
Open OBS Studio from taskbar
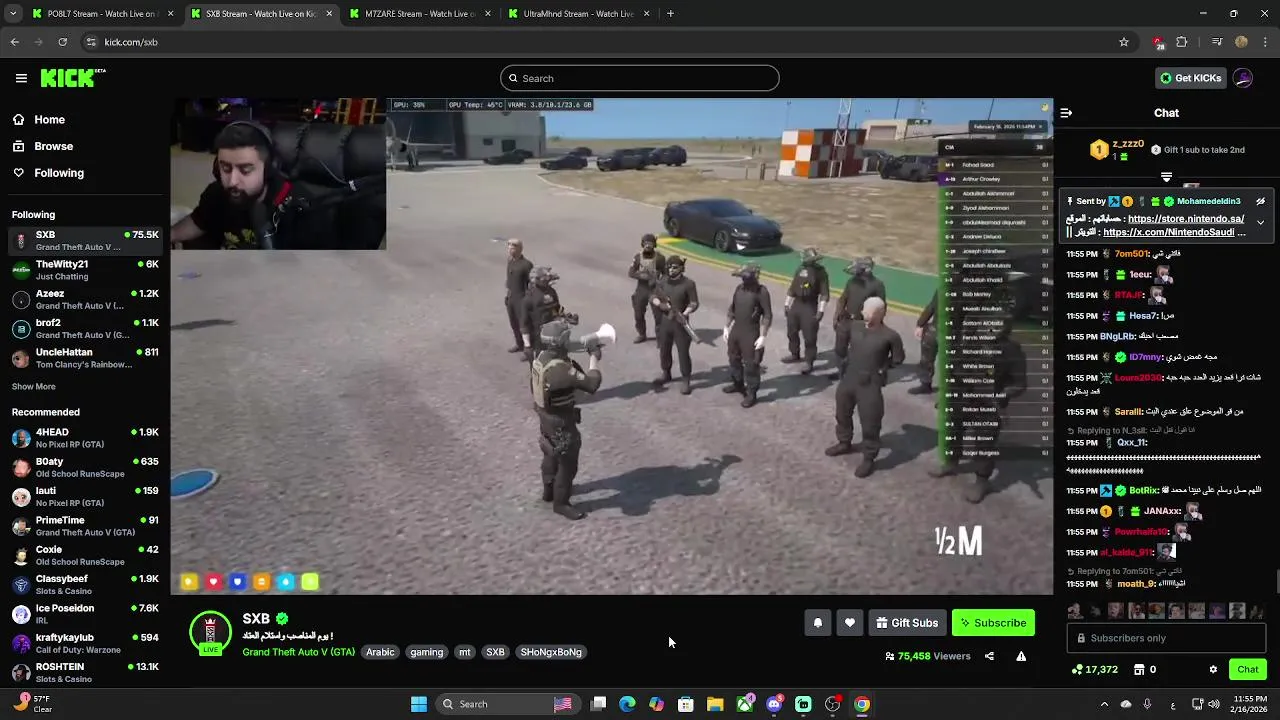click(x=832, y=704)
